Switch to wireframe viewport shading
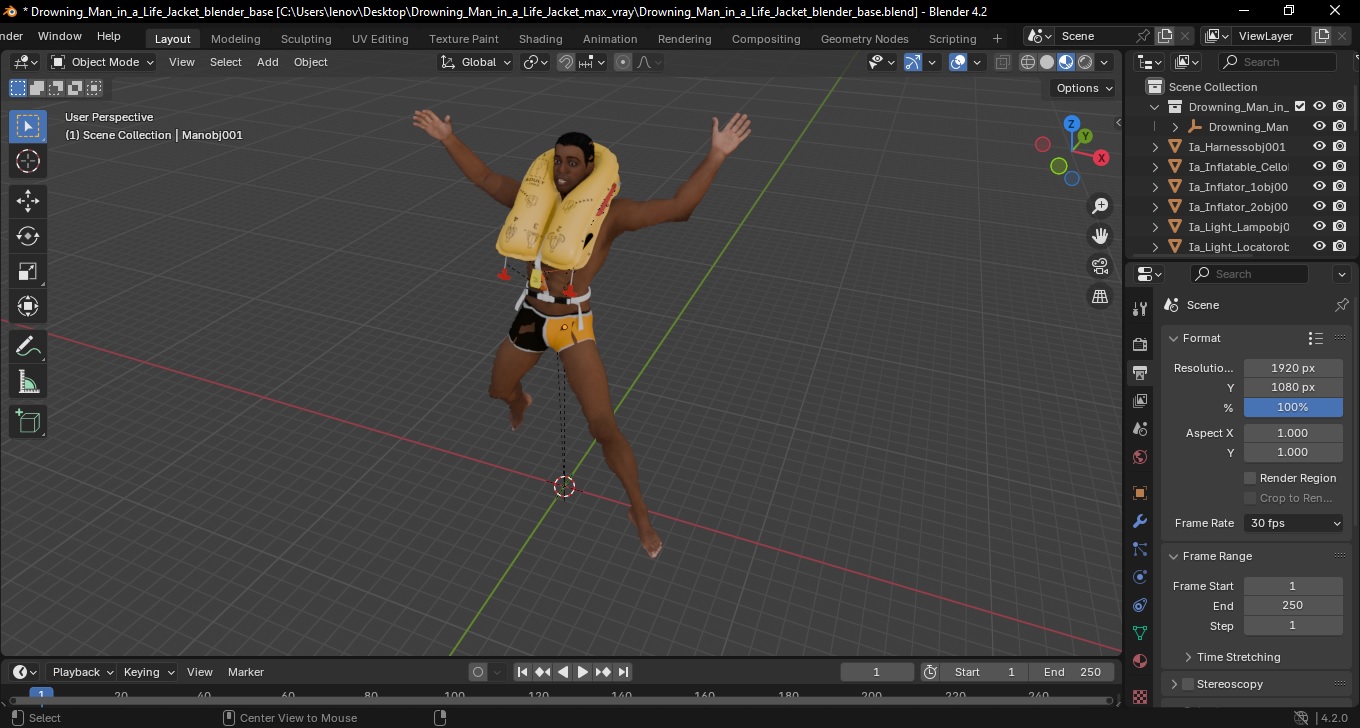 (x=1028, y=62)
